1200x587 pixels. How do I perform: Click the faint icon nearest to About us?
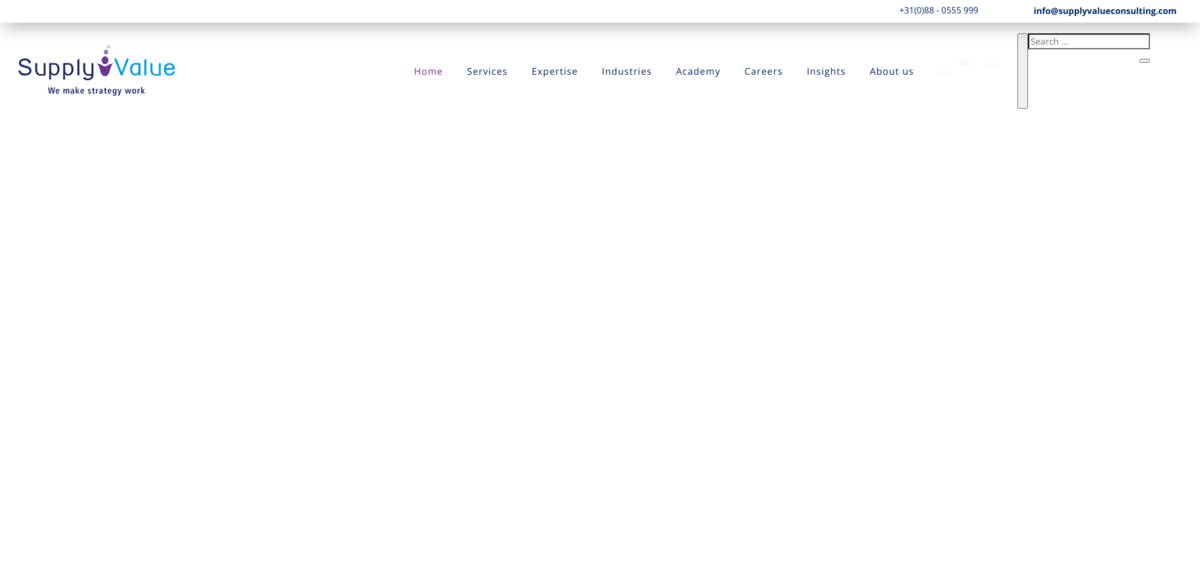944,70
